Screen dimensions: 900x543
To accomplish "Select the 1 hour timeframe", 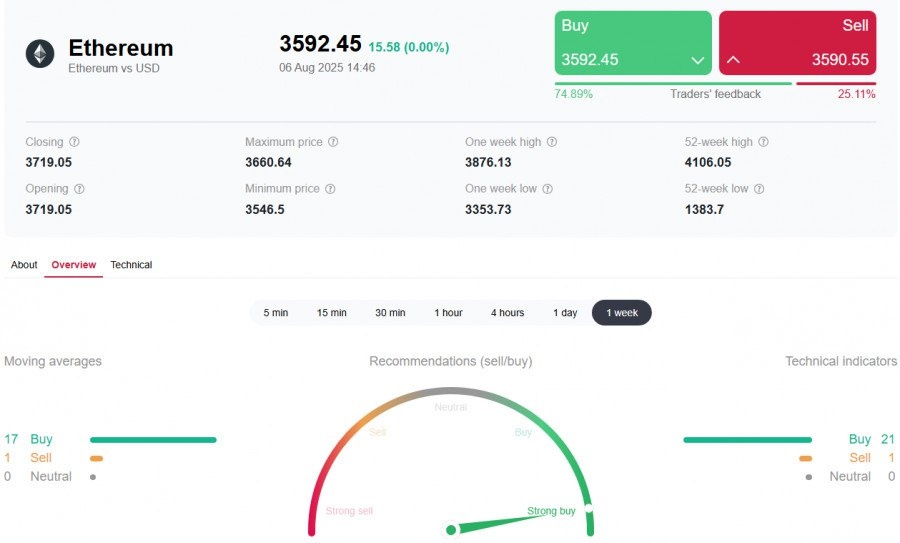I will tap(448, 313).
